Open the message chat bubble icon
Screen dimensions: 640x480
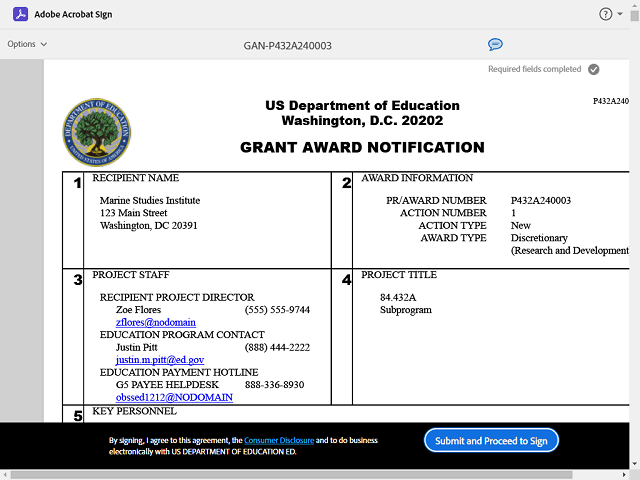[x=495, y=44]
